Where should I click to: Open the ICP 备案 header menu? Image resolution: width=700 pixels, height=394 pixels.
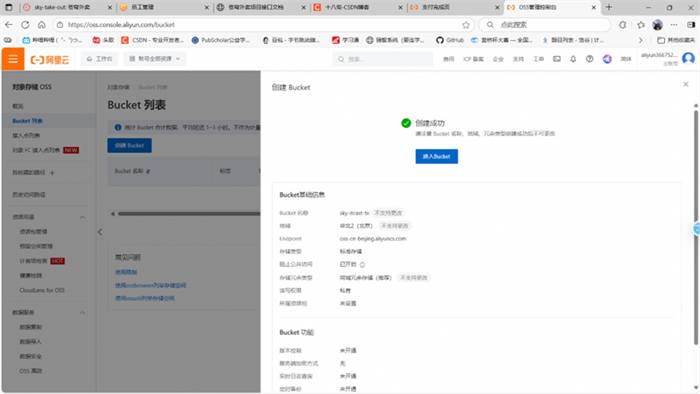[473, 59]
